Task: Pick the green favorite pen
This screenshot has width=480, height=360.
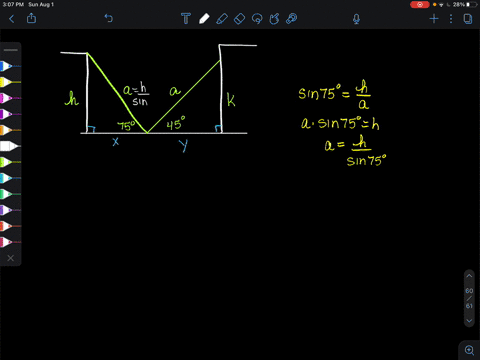Action: point(10,194)
